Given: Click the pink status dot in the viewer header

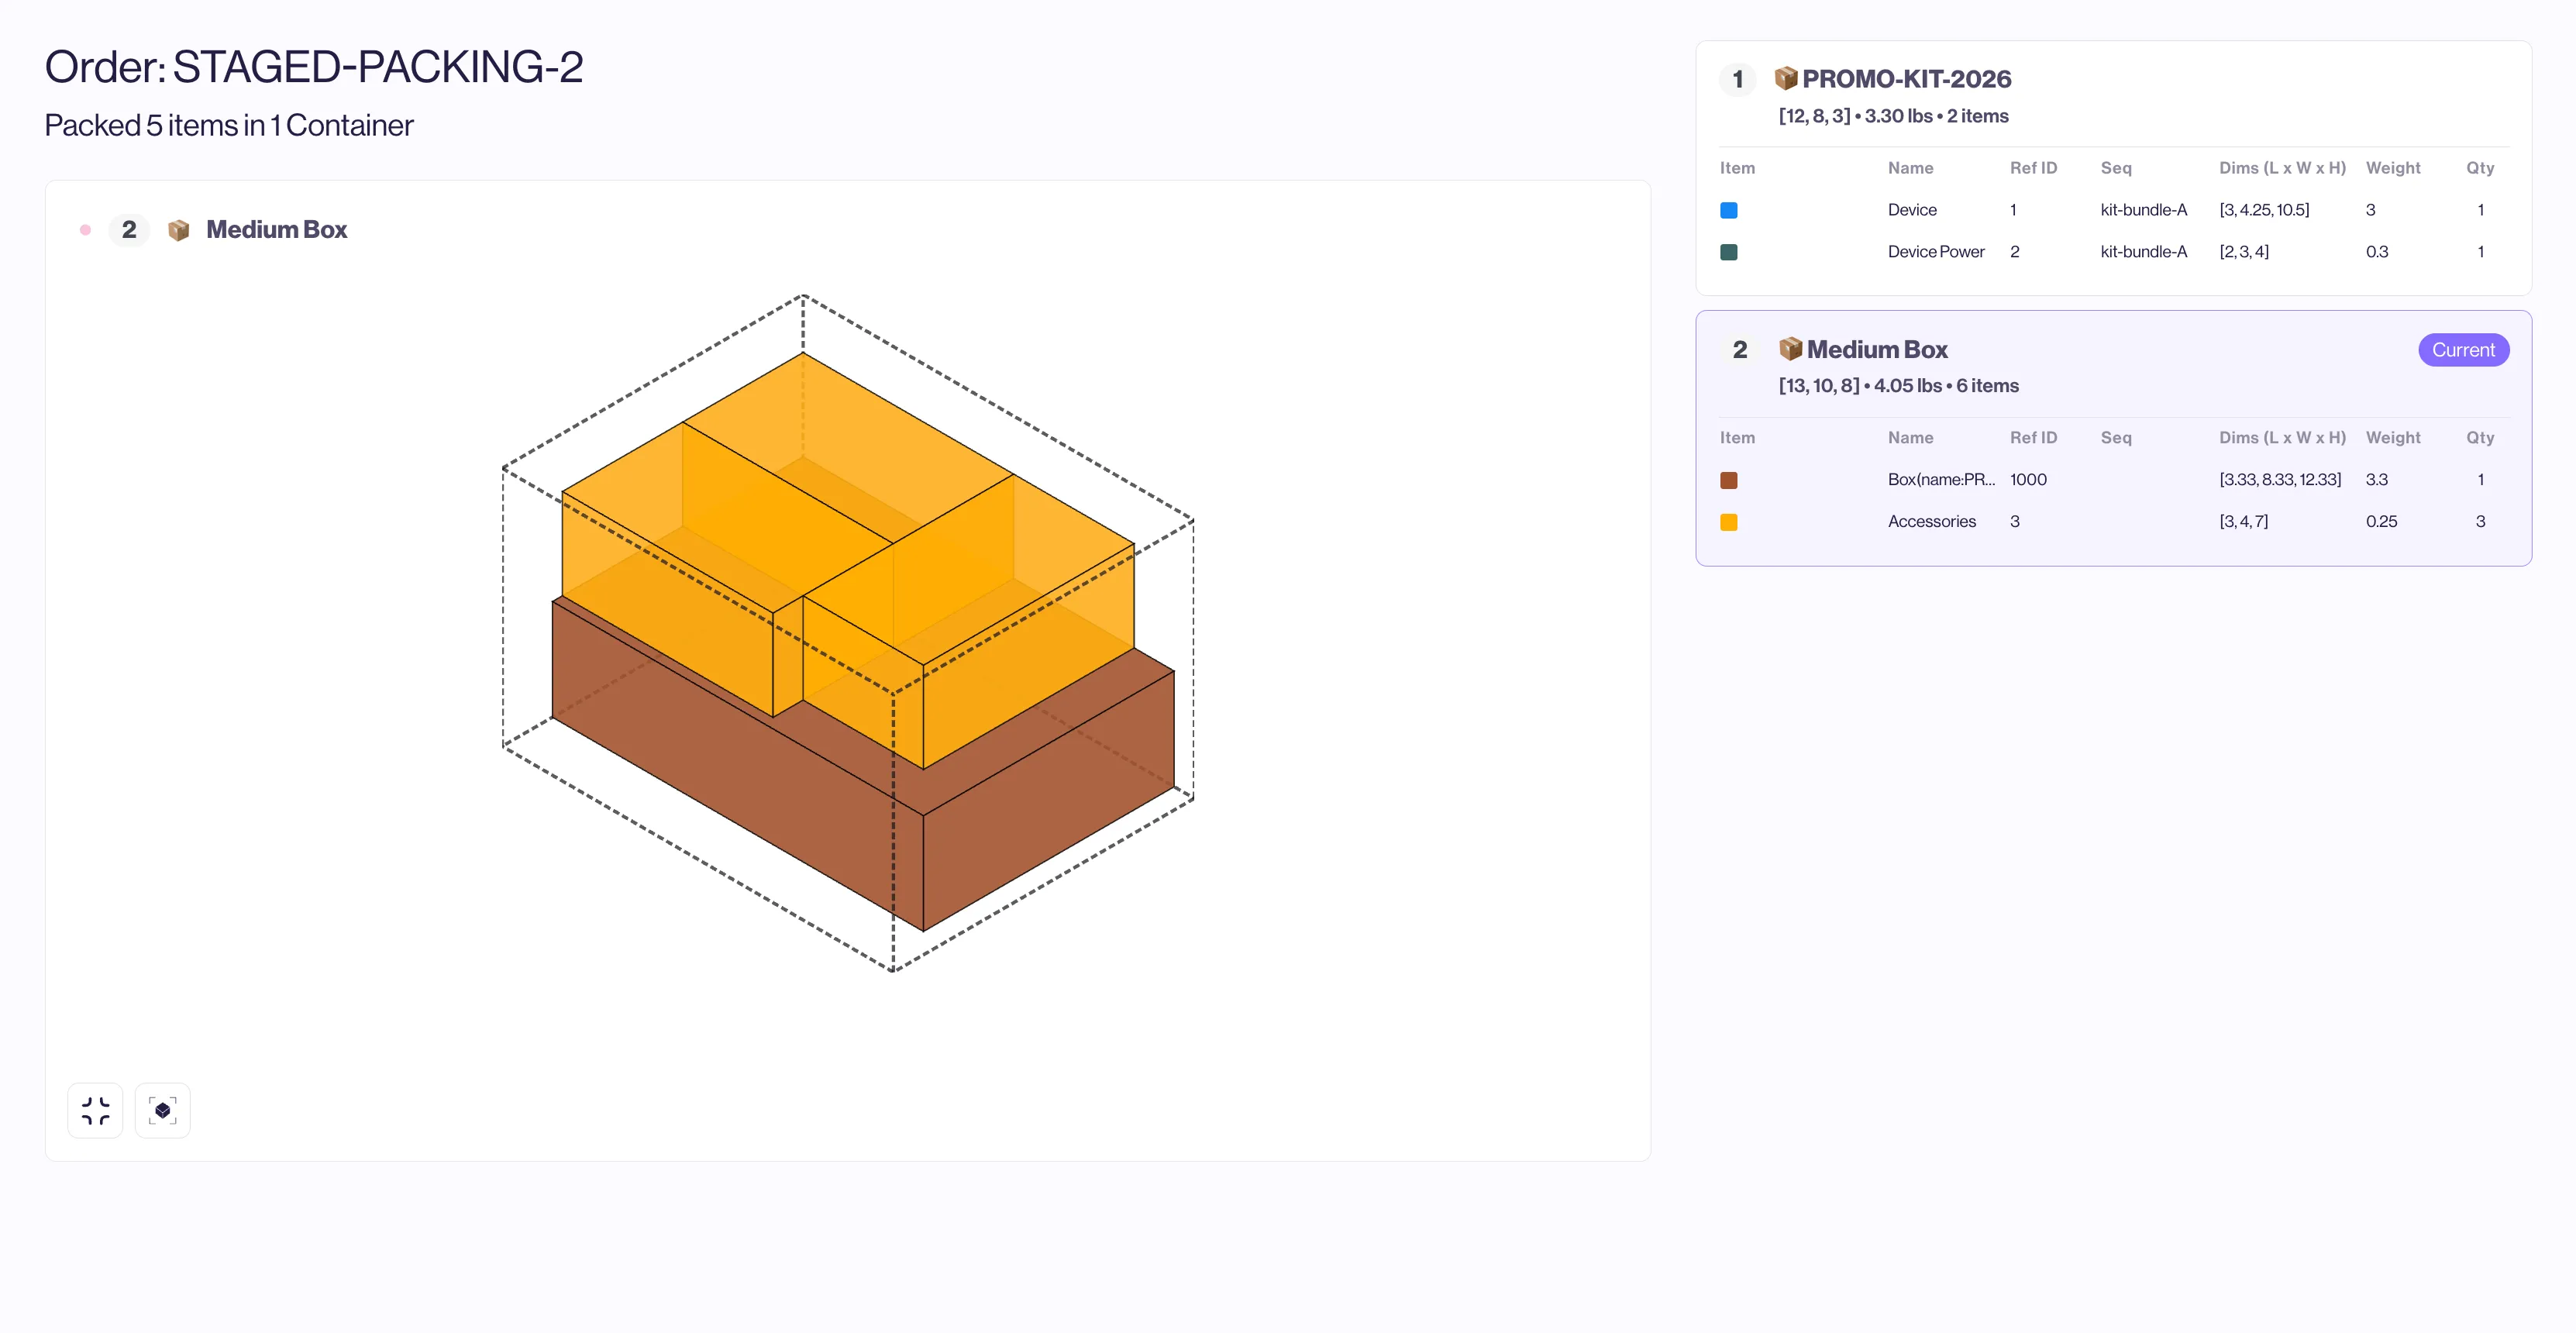Looking at the screenshot, I should pyautogui.click(x=86, y=230).
